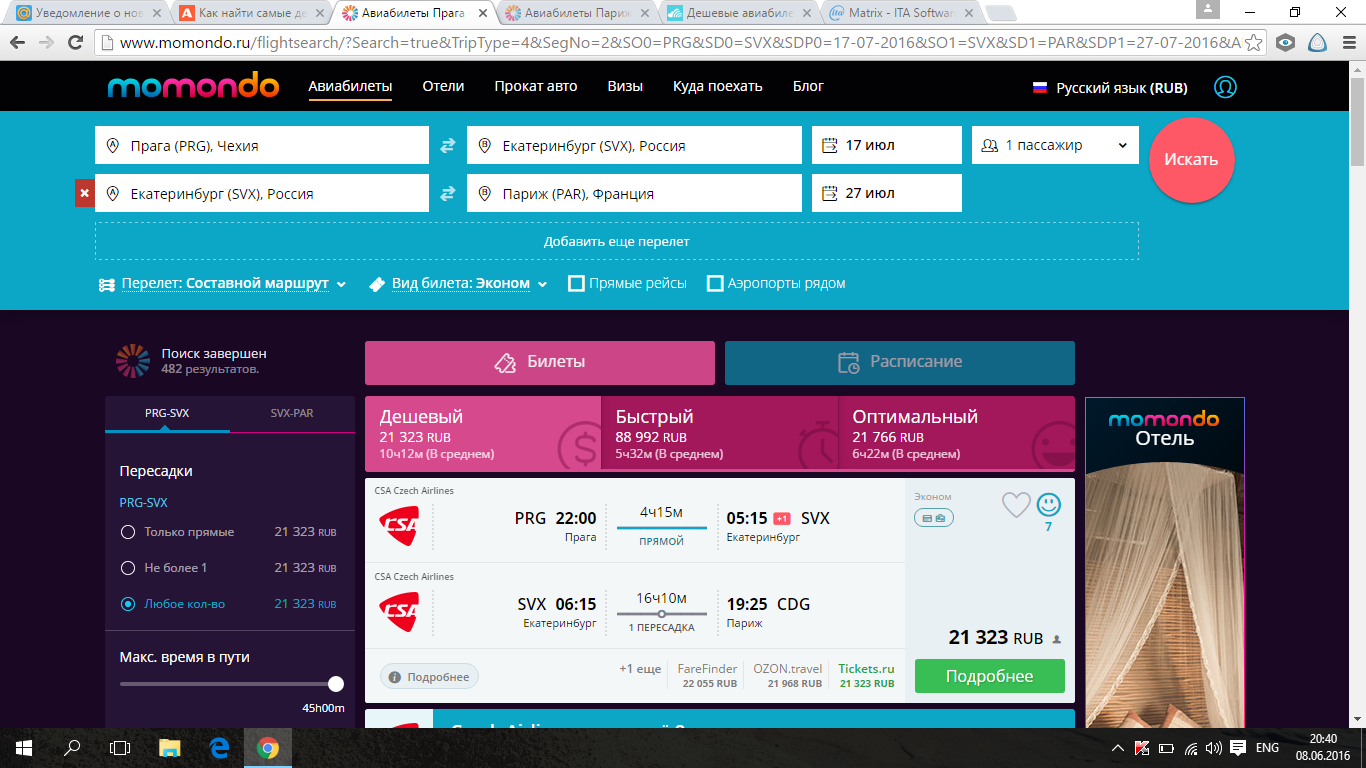Image resolution: width=1366 pixels, height=768 pixels.
Task: Switch to Расписание tab
Action: 900,363
